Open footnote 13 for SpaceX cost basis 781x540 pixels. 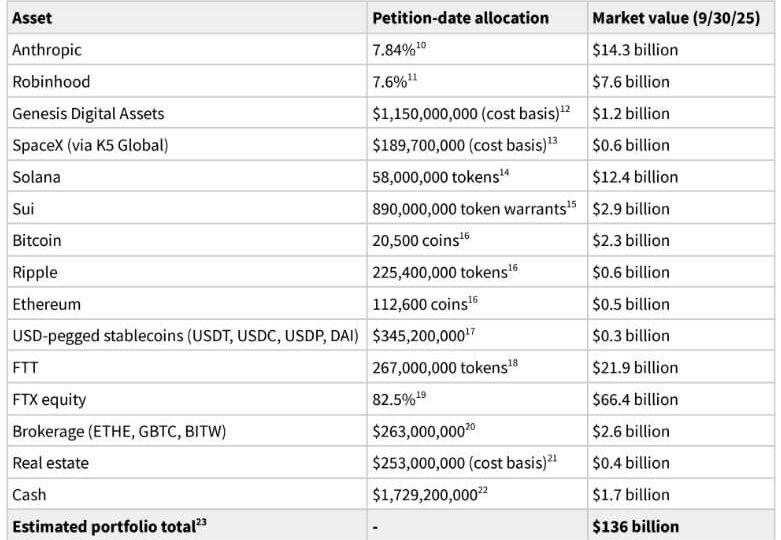552,140
